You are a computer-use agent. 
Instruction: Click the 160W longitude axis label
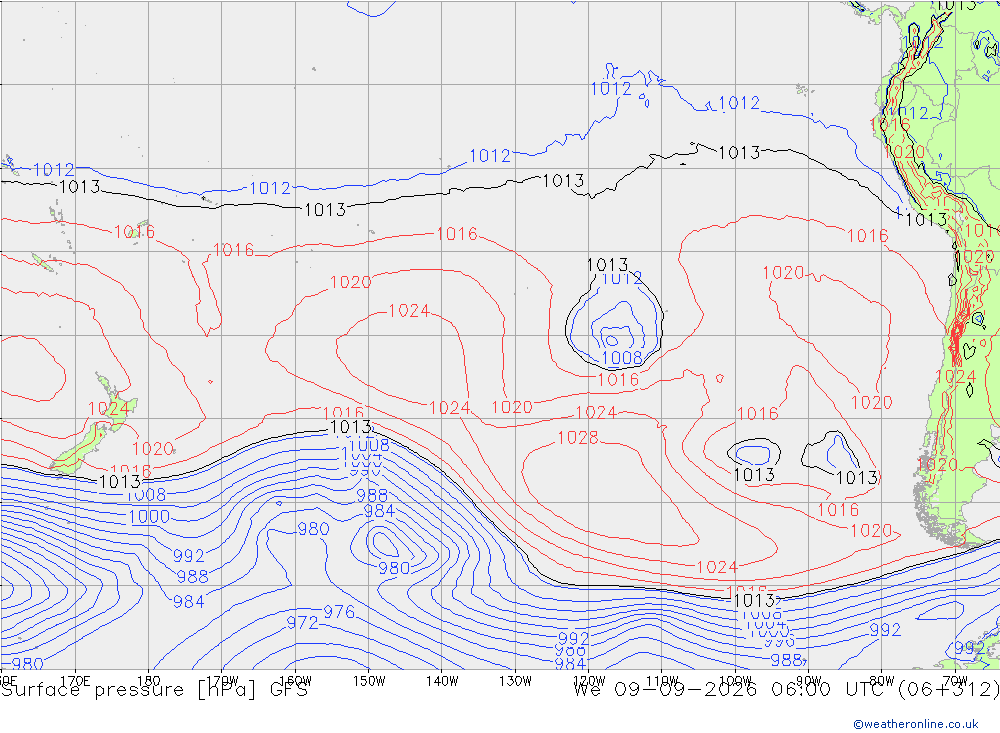295,681
